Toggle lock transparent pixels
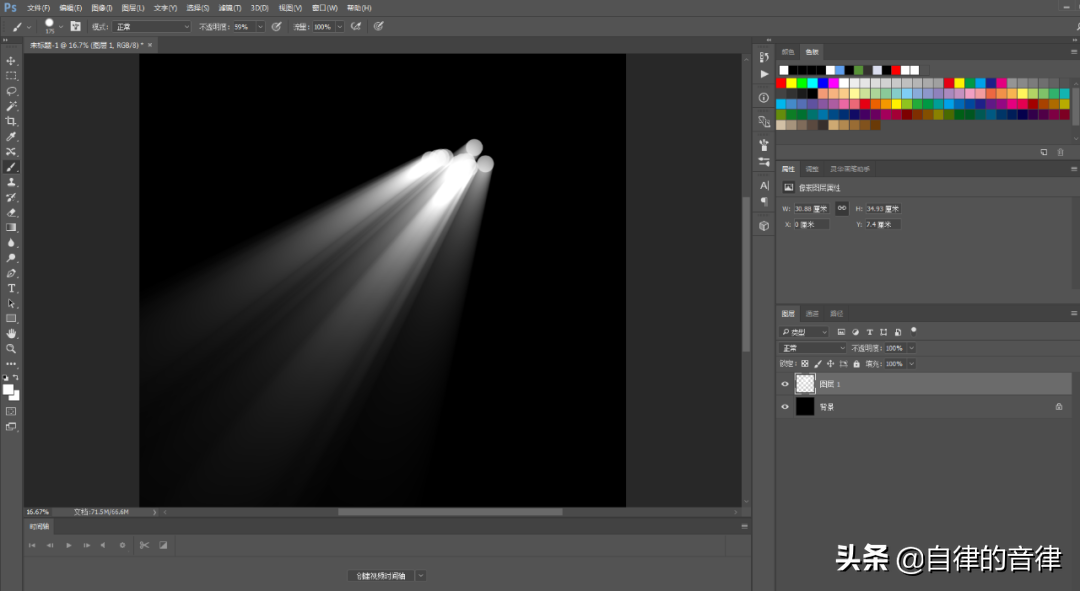The image size is (1080, 591). click(804, 364)
